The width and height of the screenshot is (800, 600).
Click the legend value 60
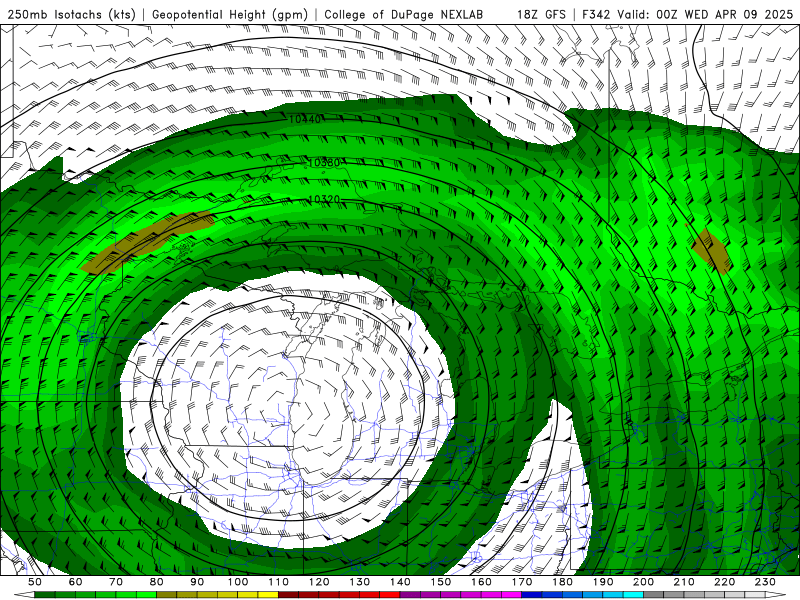(76, 582)
